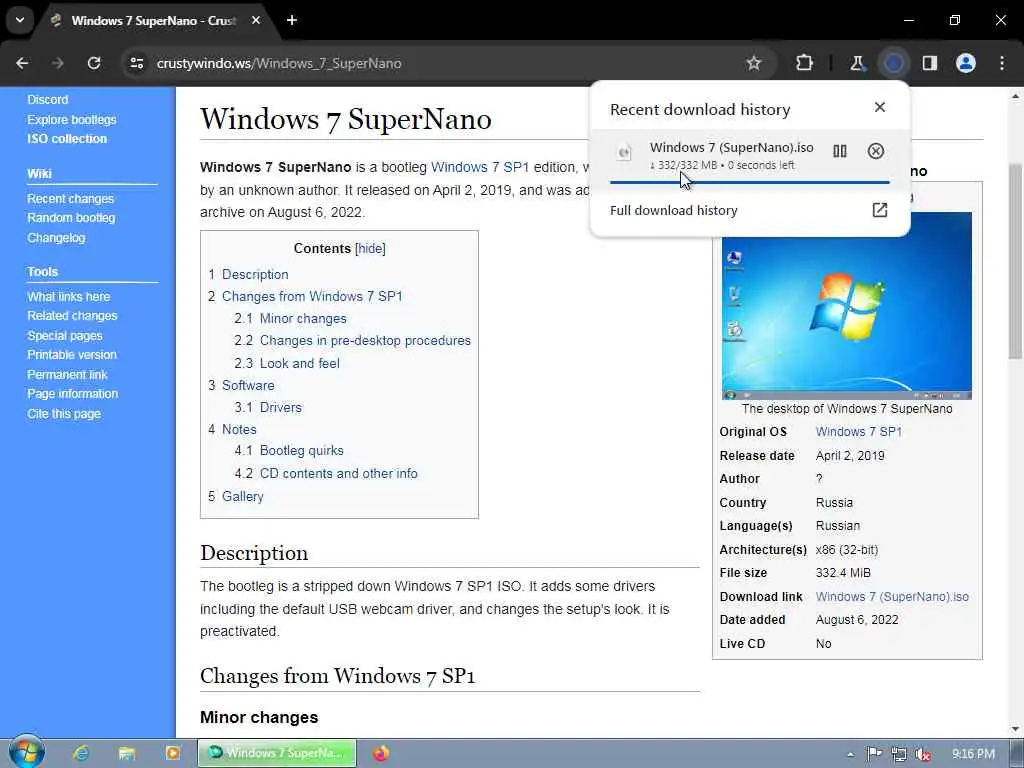Go back to the previous page

click(22, 63)
